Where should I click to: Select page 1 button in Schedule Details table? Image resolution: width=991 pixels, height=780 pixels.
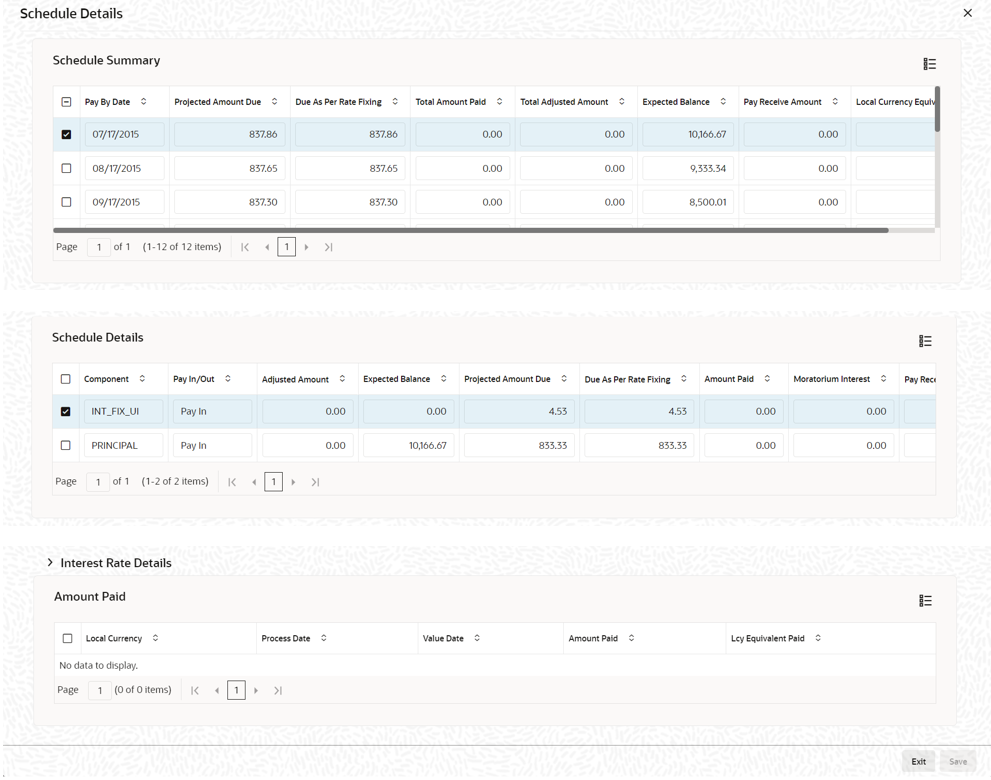pos(273,482)
